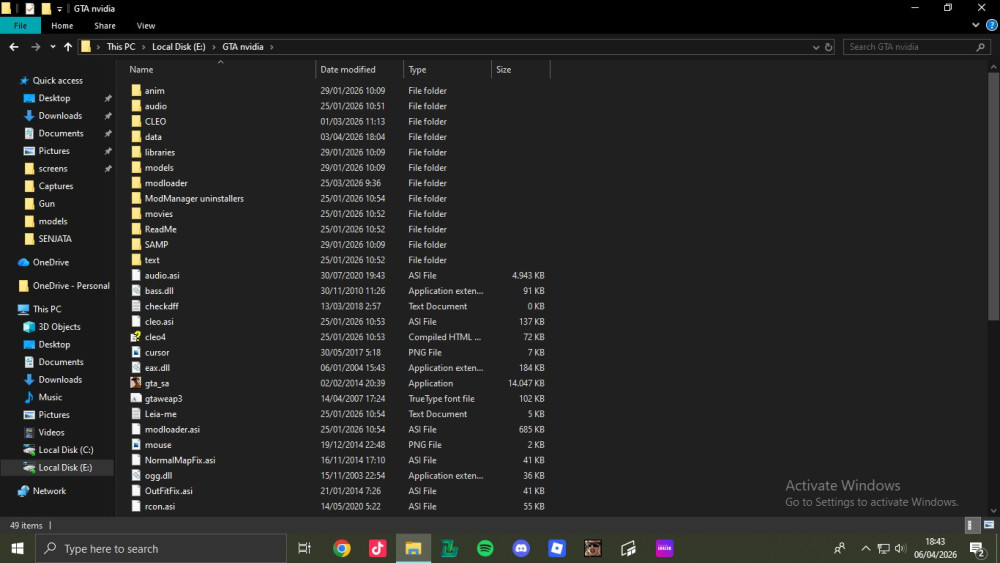
Task: Click the volume speaker tray icon
Action: tap(901, 548)
